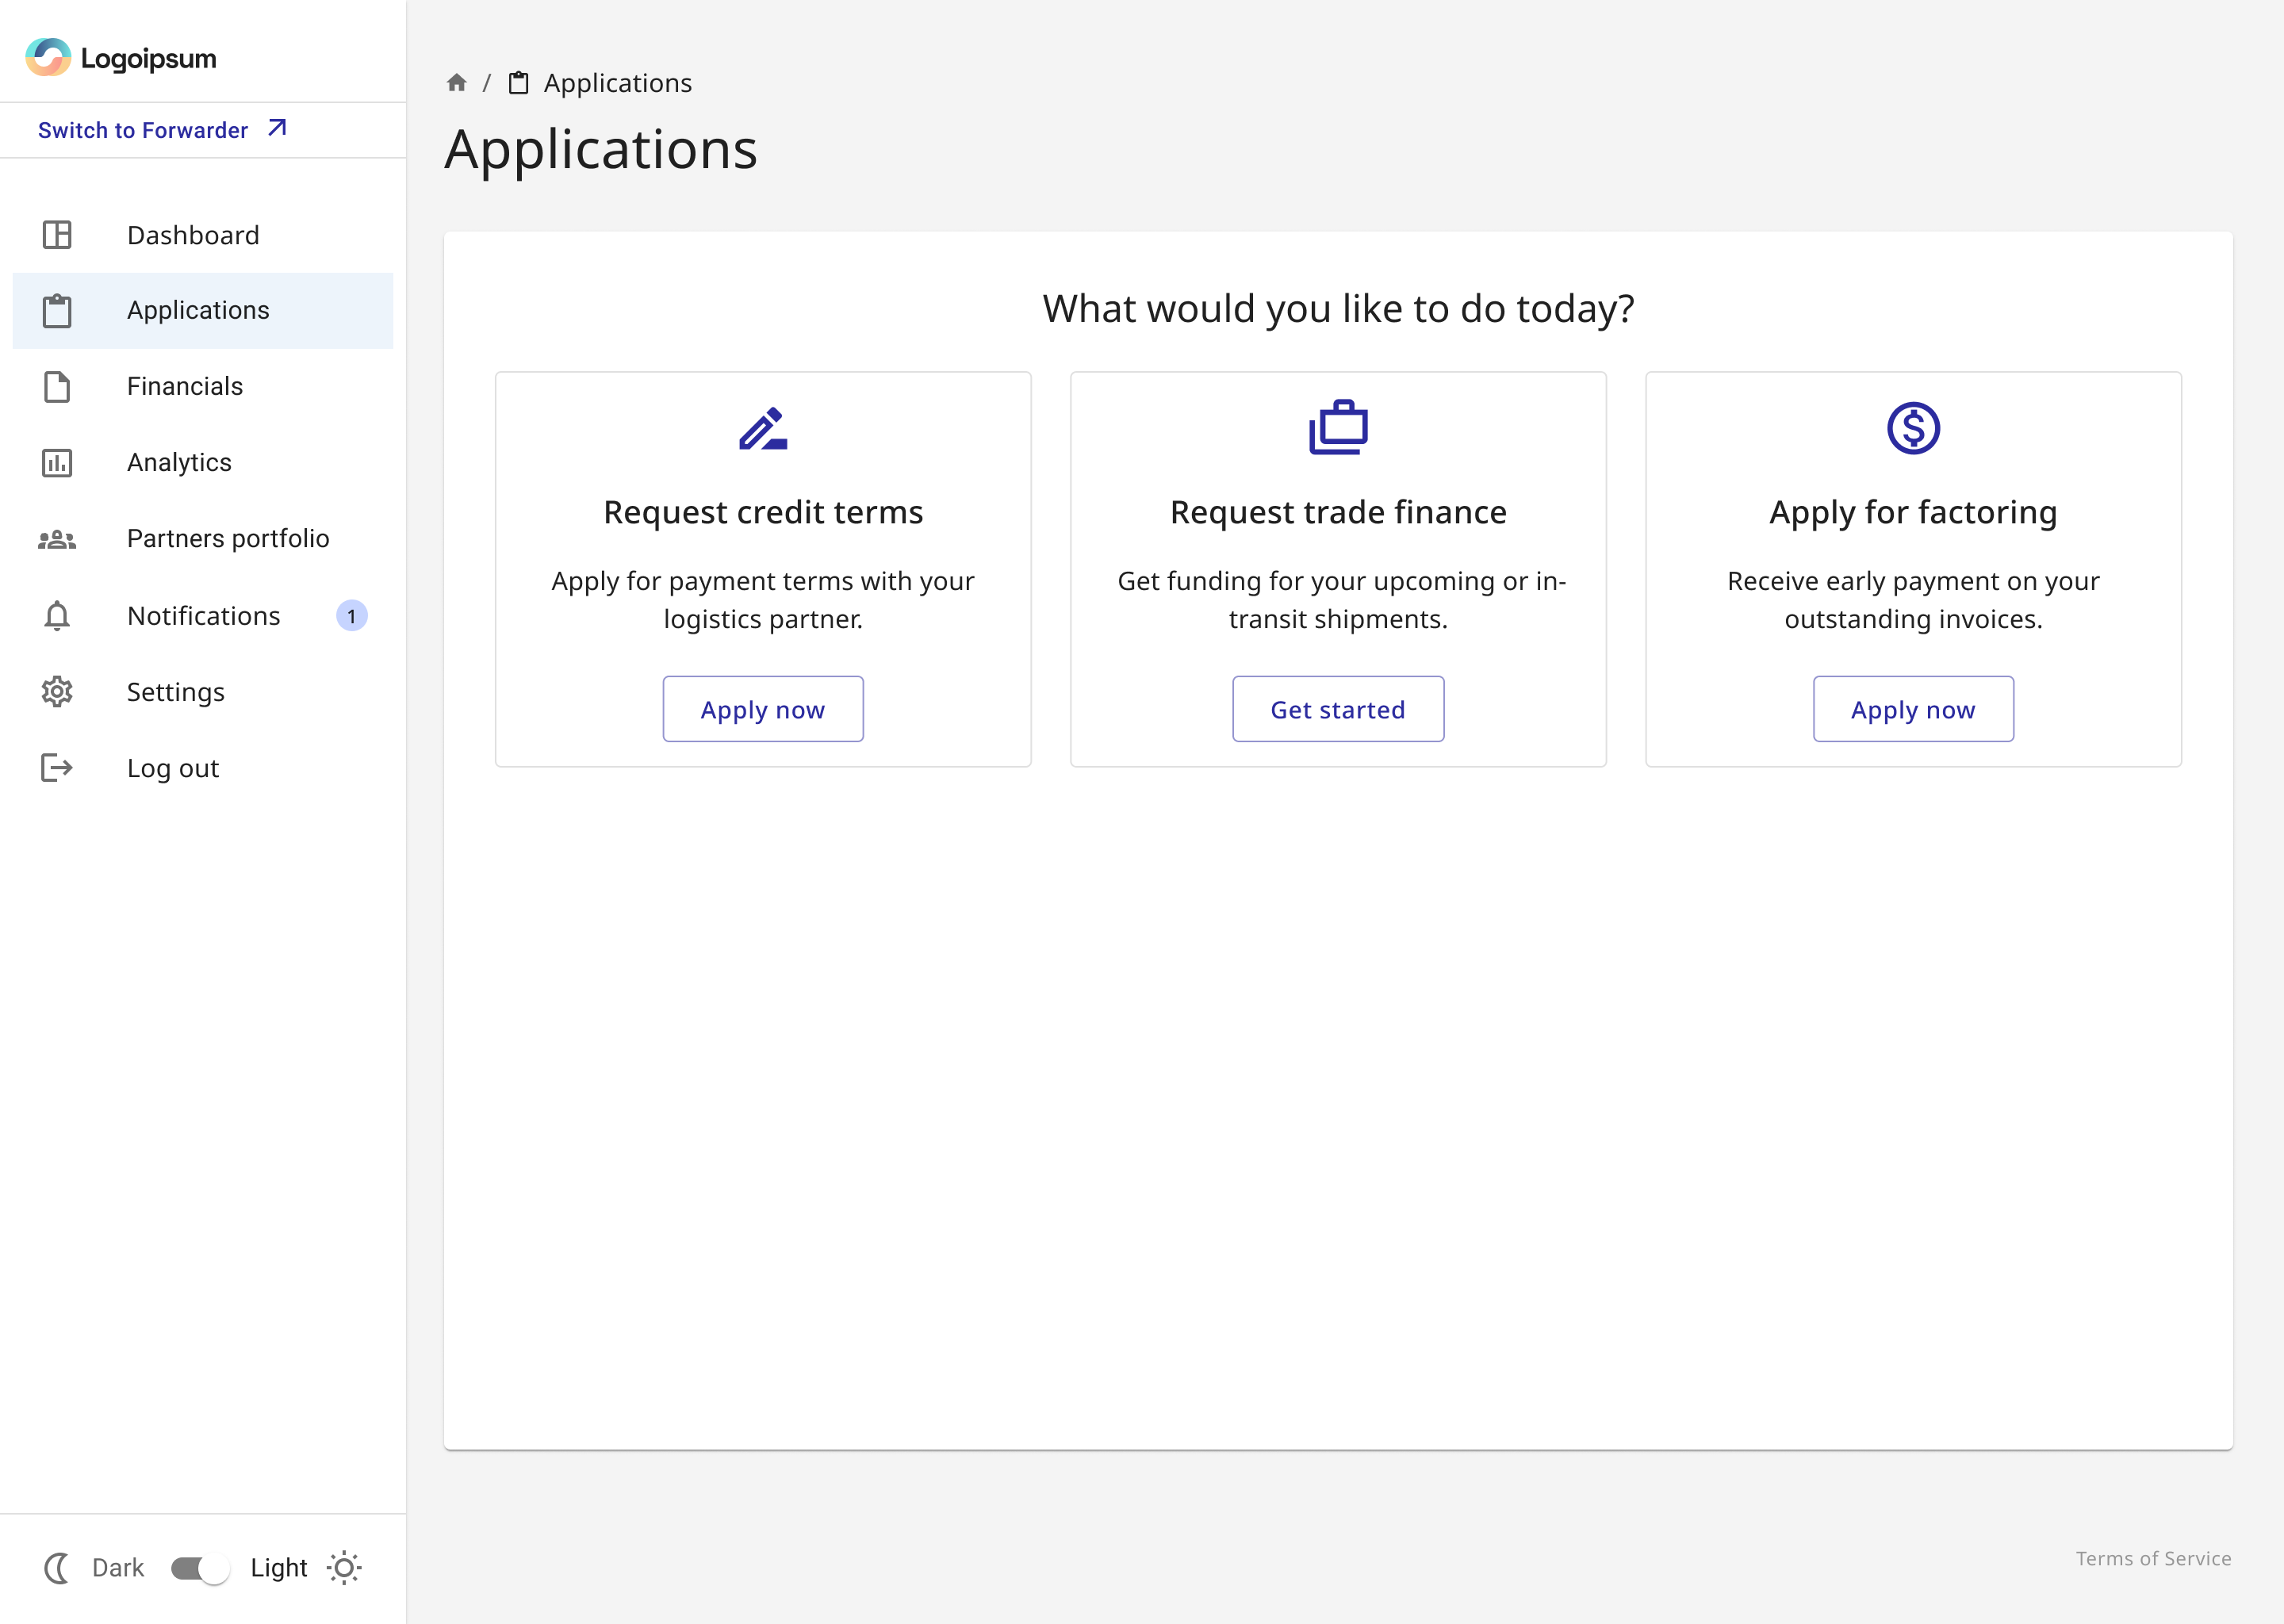Click the Applications breadcrumb text
The height and width of the screenshot is (1624, 2284).
tap(617, 83)
